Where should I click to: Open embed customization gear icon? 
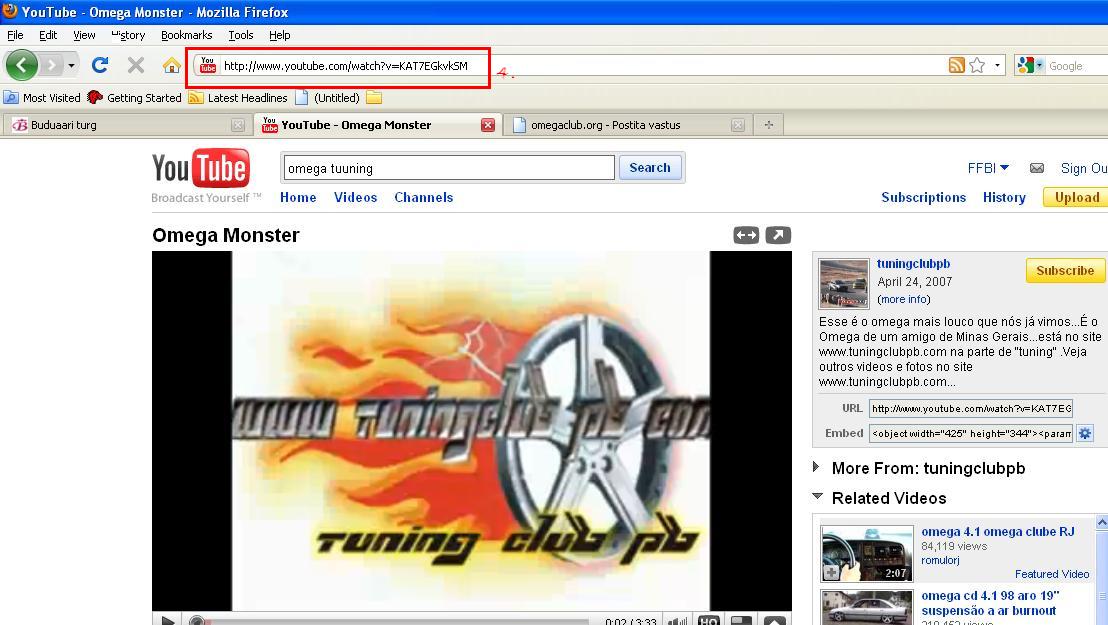[x=1085, y=433]
